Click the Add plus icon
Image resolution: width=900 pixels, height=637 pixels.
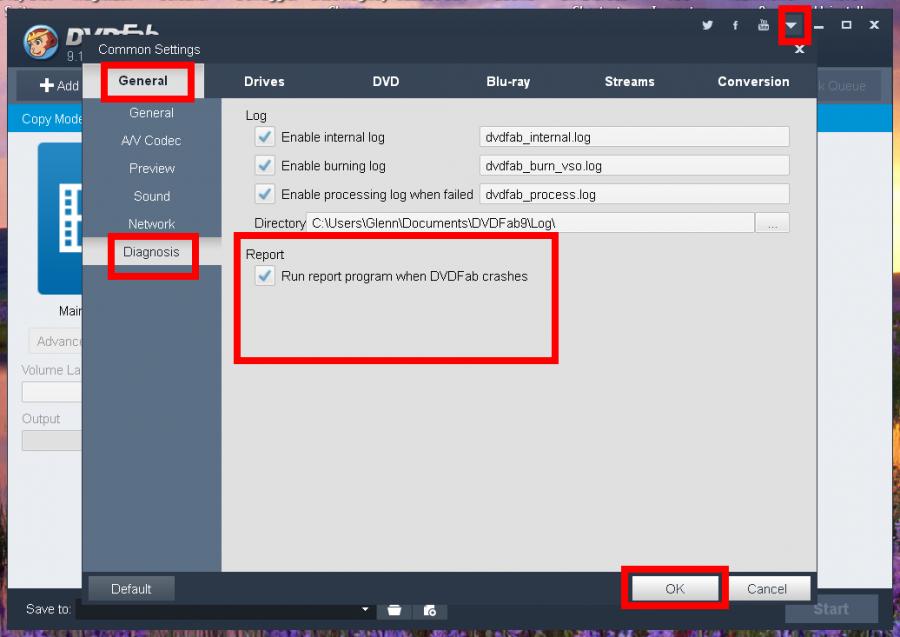click(46, 86)
